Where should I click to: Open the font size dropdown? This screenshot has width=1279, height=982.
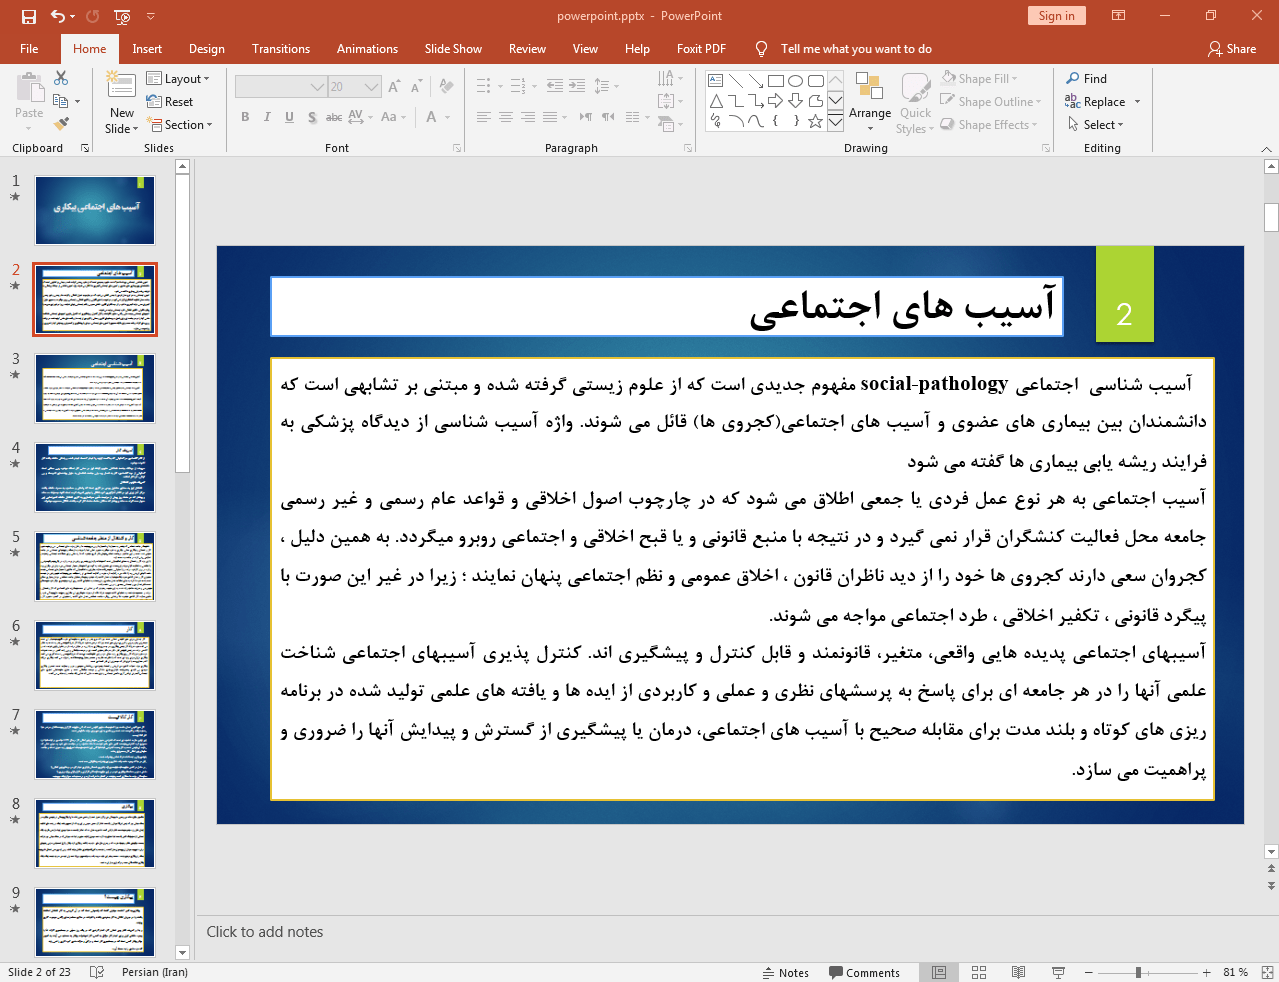pos(372,87)
